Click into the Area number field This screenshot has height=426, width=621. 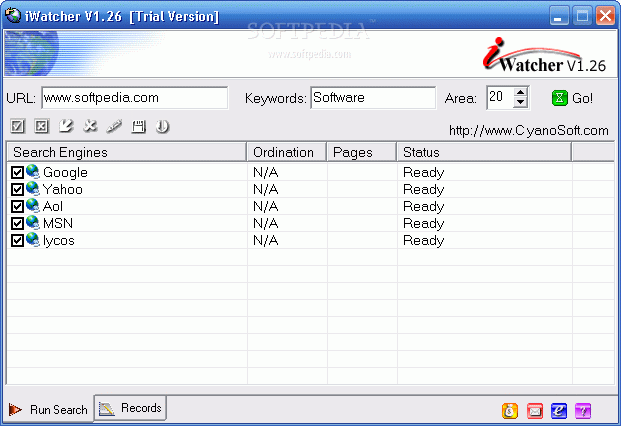click(x=501, y=97)
